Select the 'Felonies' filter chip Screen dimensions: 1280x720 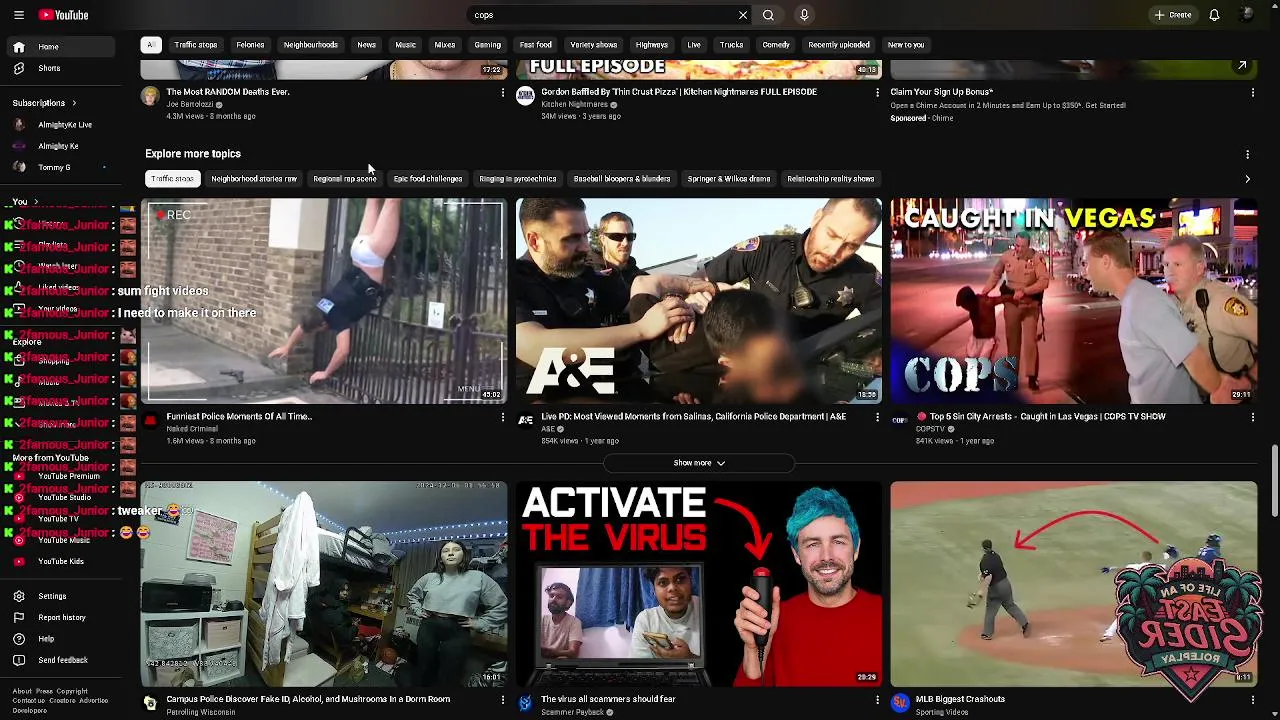click(250, 45)
